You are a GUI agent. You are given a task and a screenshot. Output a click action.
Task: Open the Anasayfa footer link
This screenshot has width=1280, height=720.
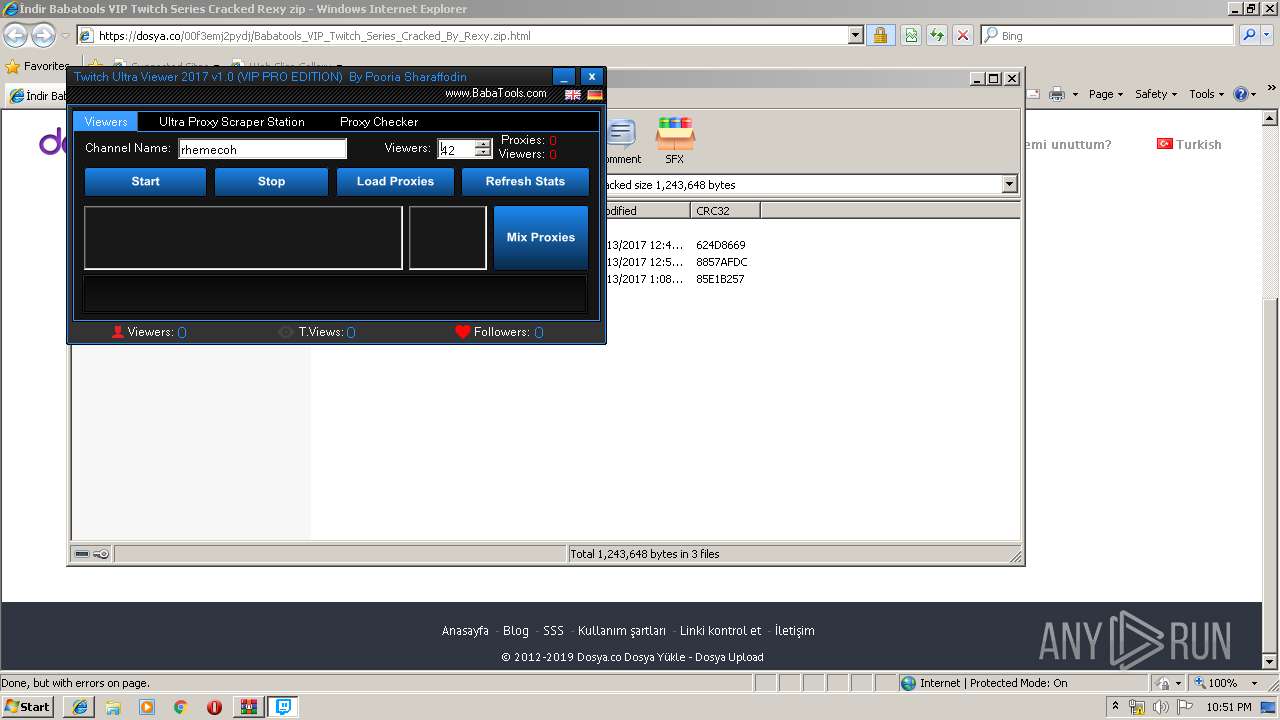tap(465, 630)
